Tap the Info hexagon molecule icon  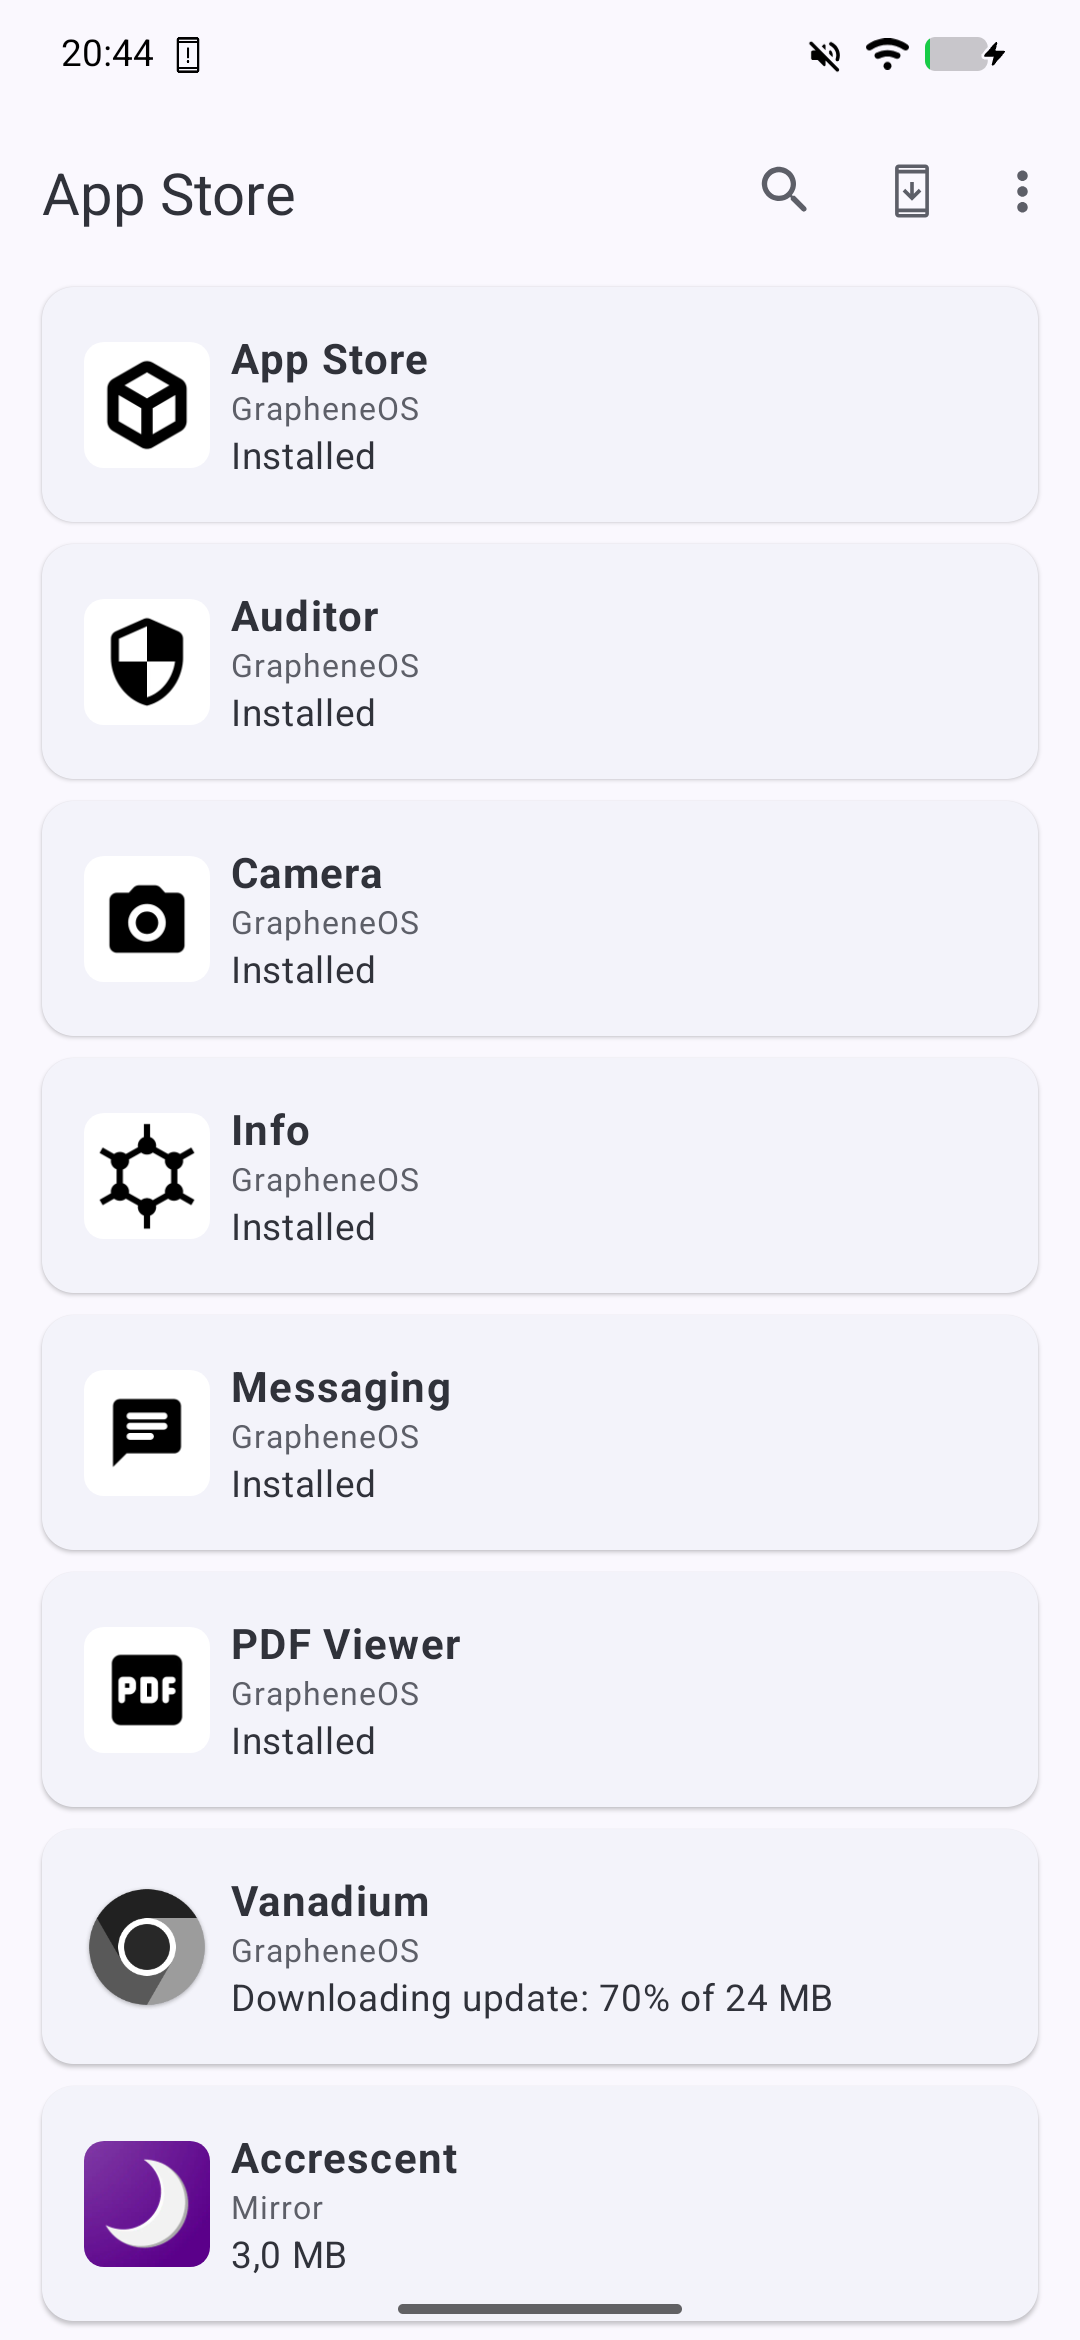pyautogui.click(x=147, y=1176)
